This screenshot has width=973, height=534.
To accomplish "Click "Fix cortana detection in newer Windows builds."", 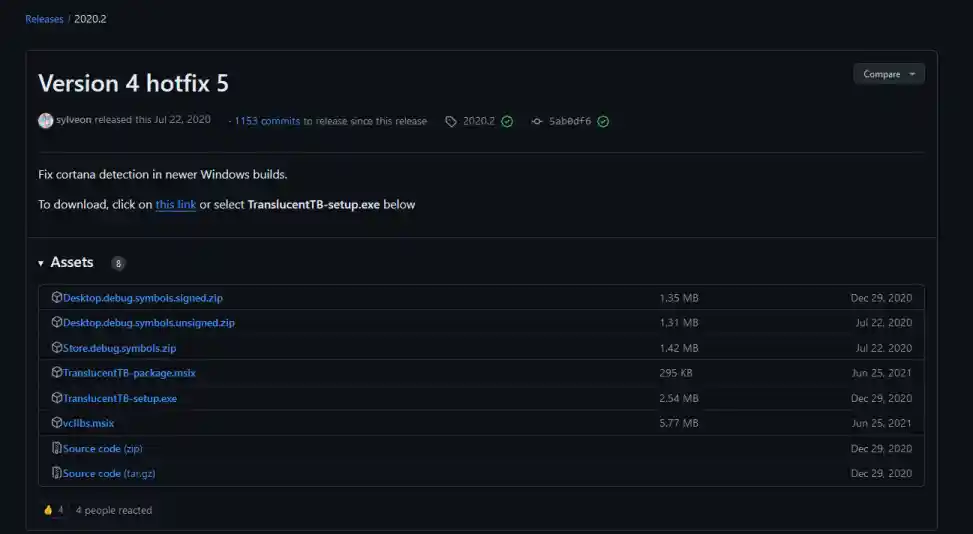I will (x=163, y=174).
